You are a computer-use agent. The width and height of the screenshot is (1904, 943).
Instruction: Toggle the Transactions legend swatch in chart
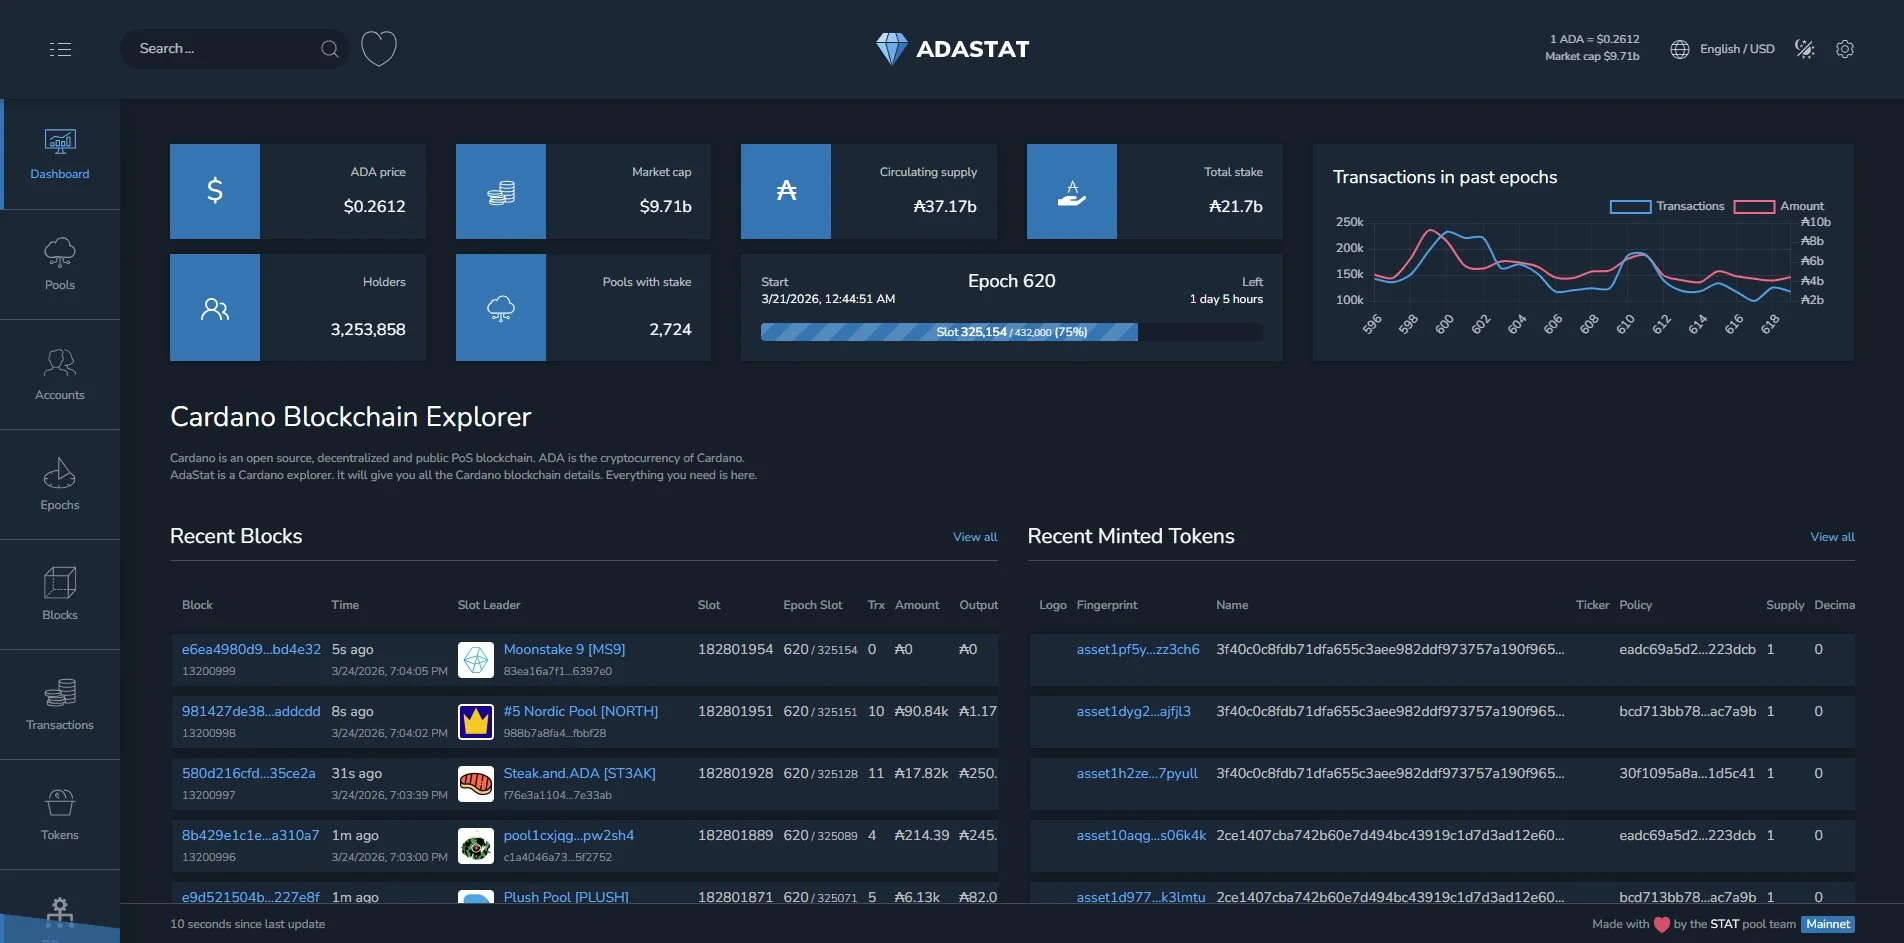tap(1630, 207)
